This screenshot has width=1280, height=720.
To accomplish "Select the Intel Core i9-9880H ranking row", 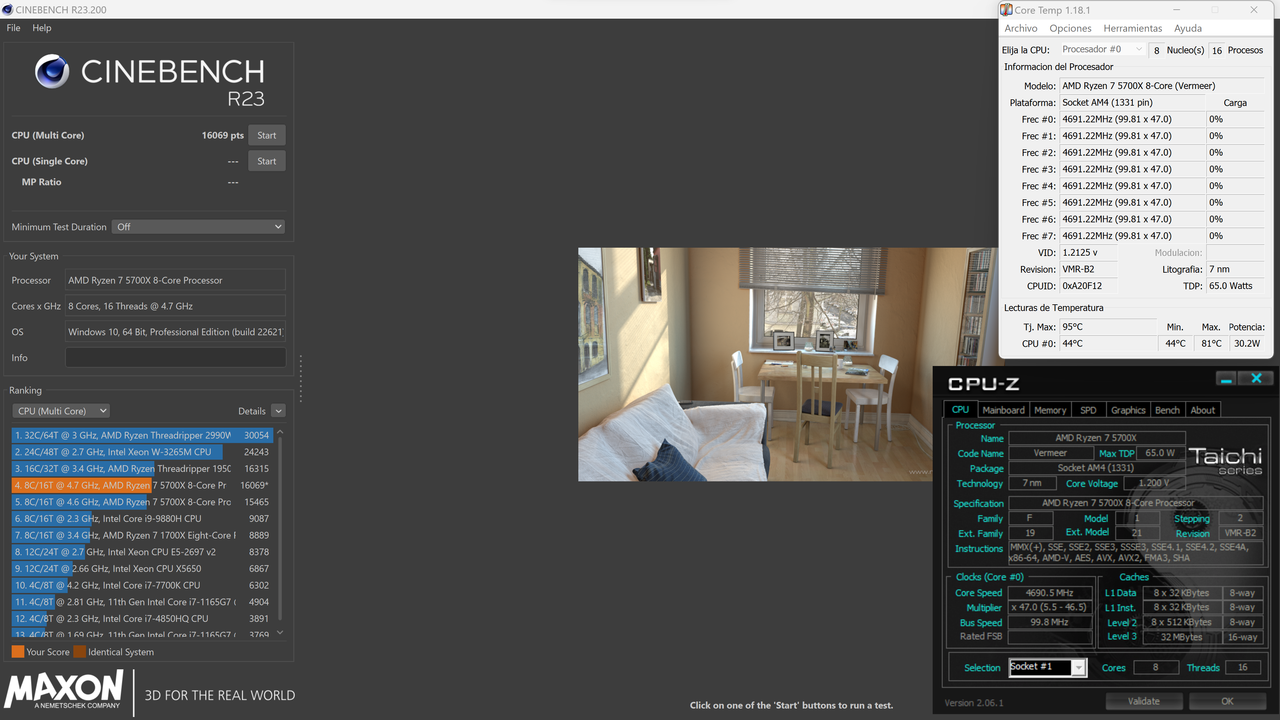I will point(142,518).
